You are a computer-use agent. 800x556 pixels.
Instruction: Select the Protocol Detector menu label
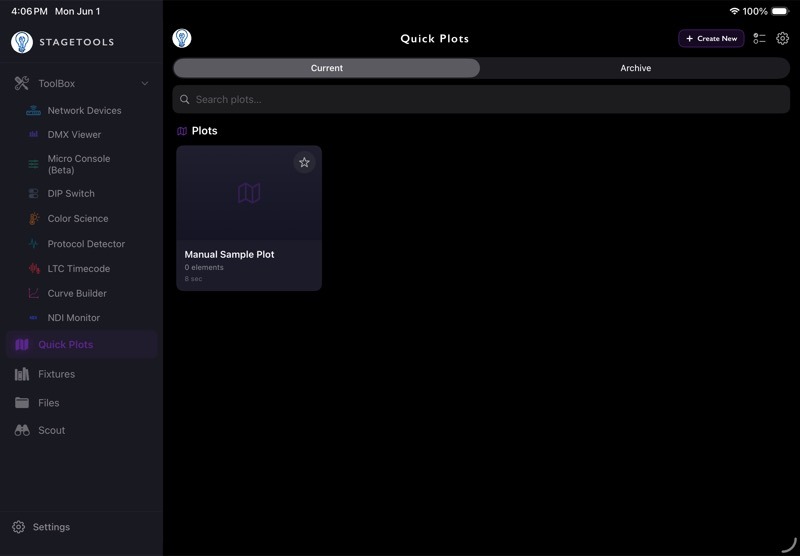tap(86, 244)
